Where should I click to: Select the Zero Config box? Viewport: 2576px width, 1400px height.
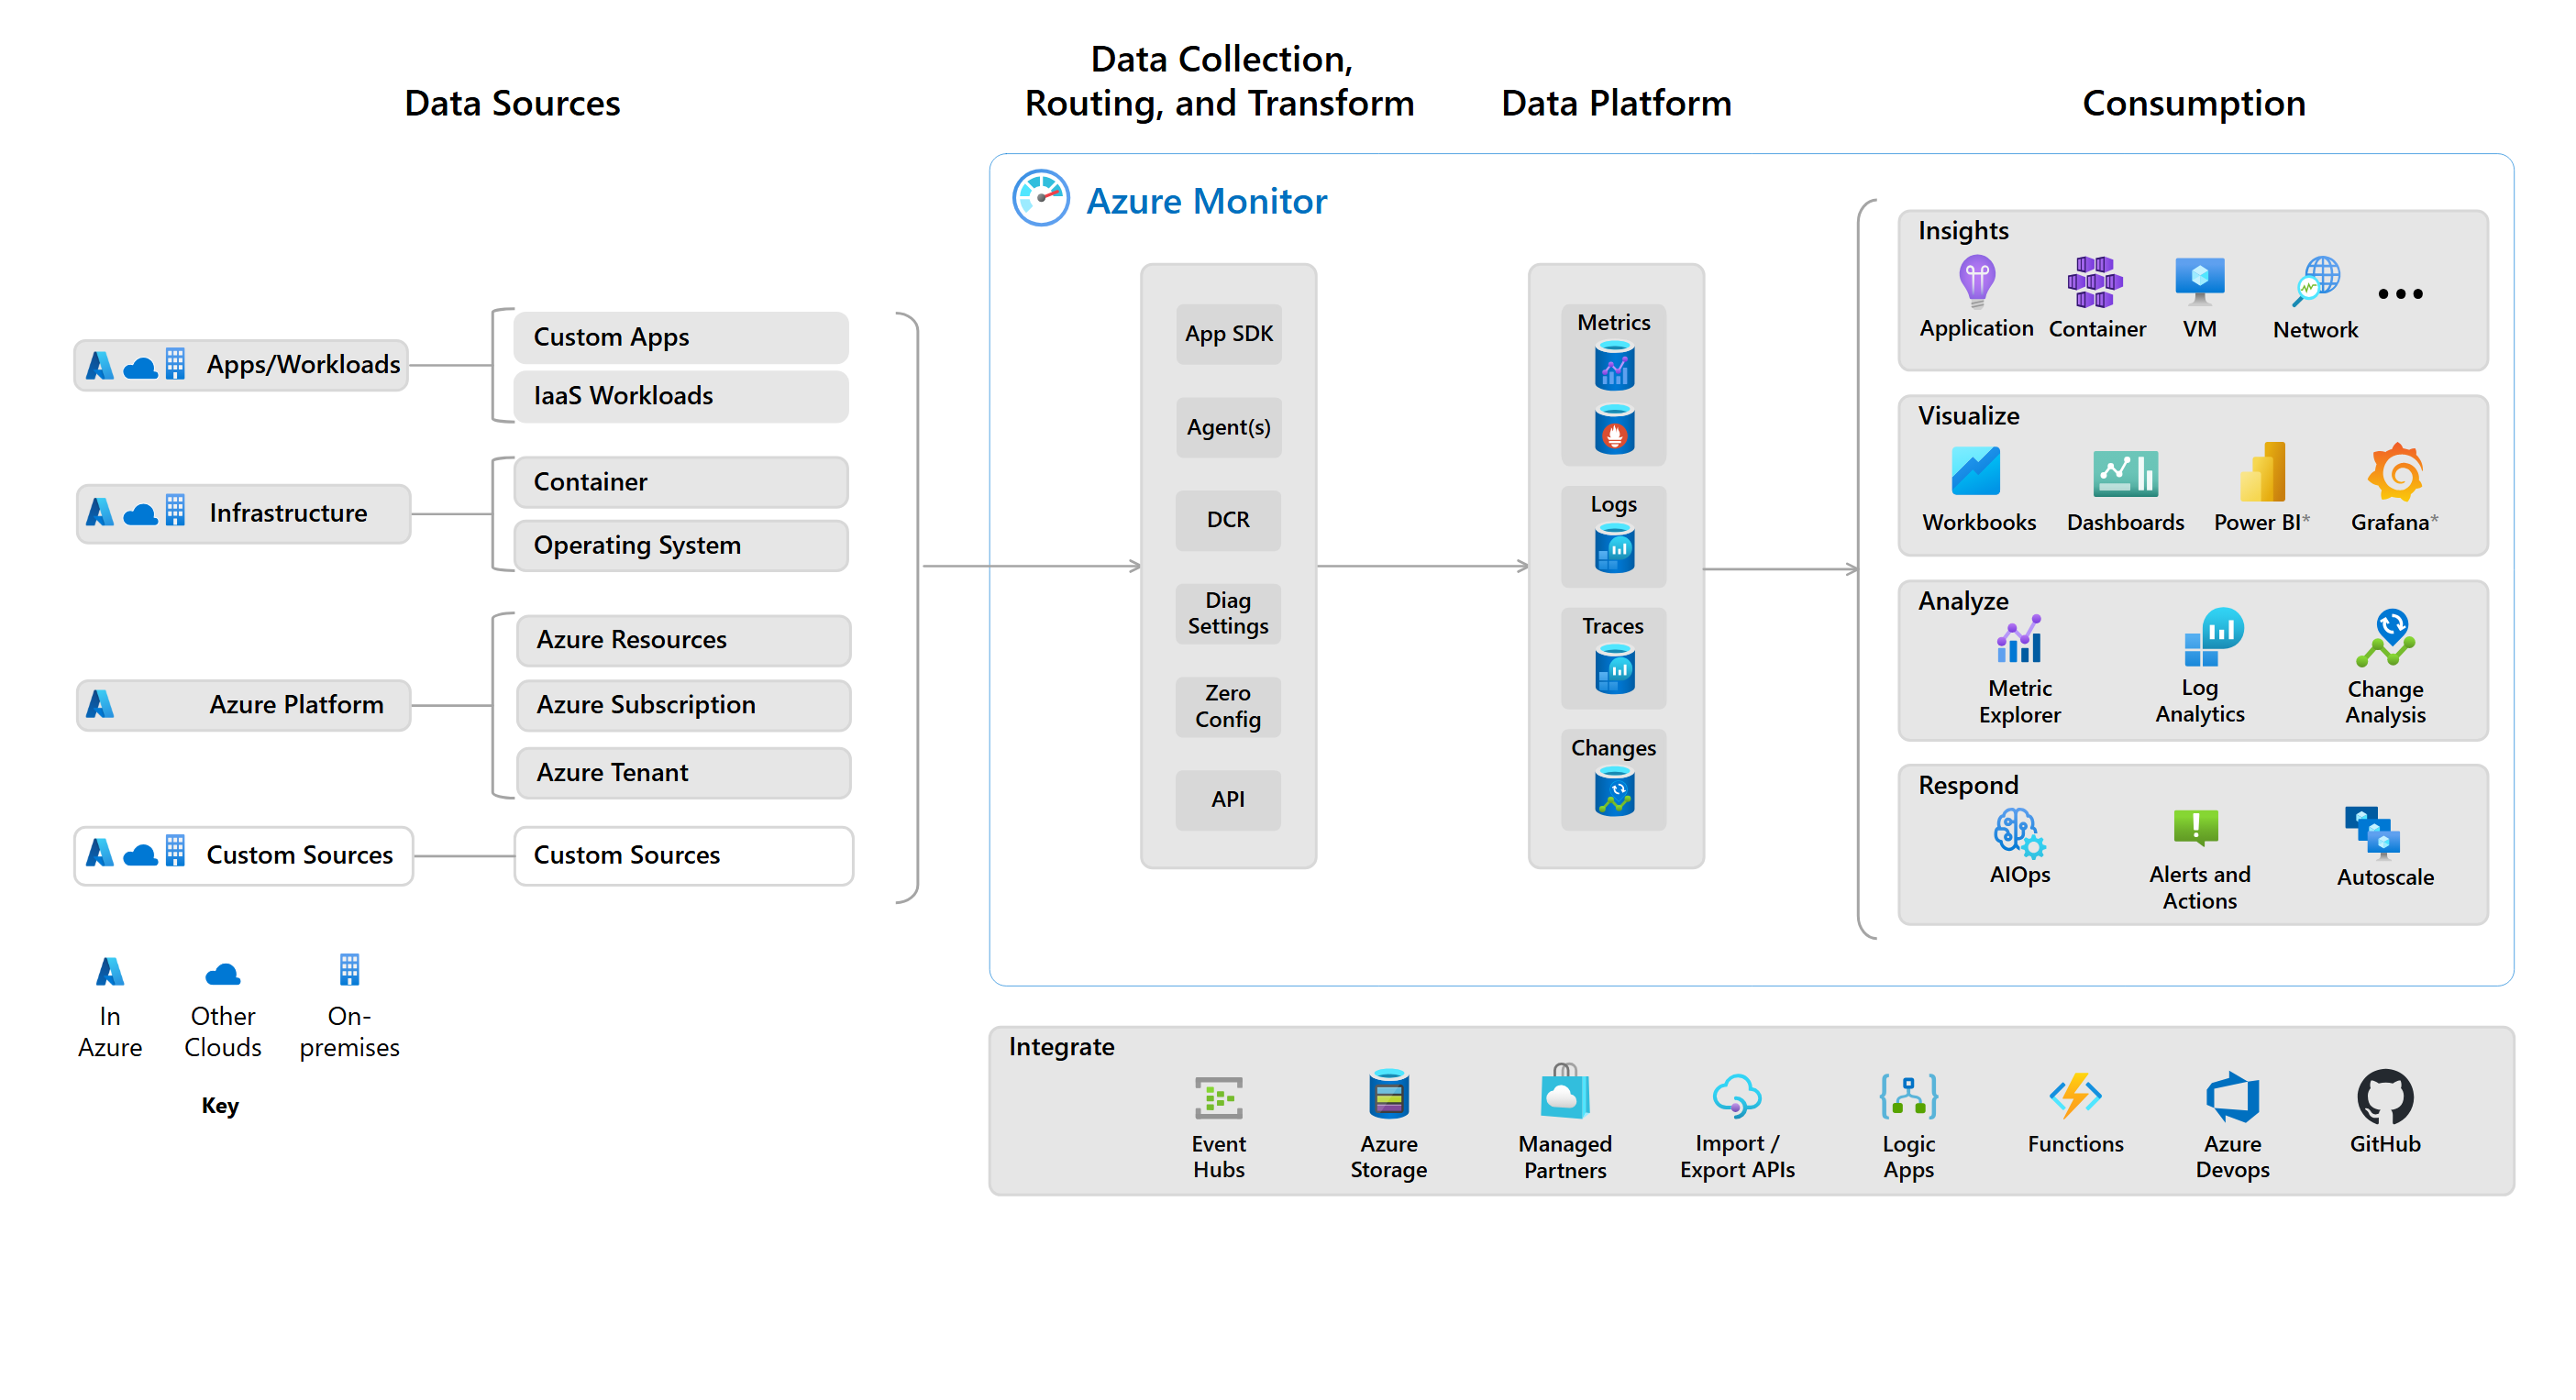point(1228,706)
